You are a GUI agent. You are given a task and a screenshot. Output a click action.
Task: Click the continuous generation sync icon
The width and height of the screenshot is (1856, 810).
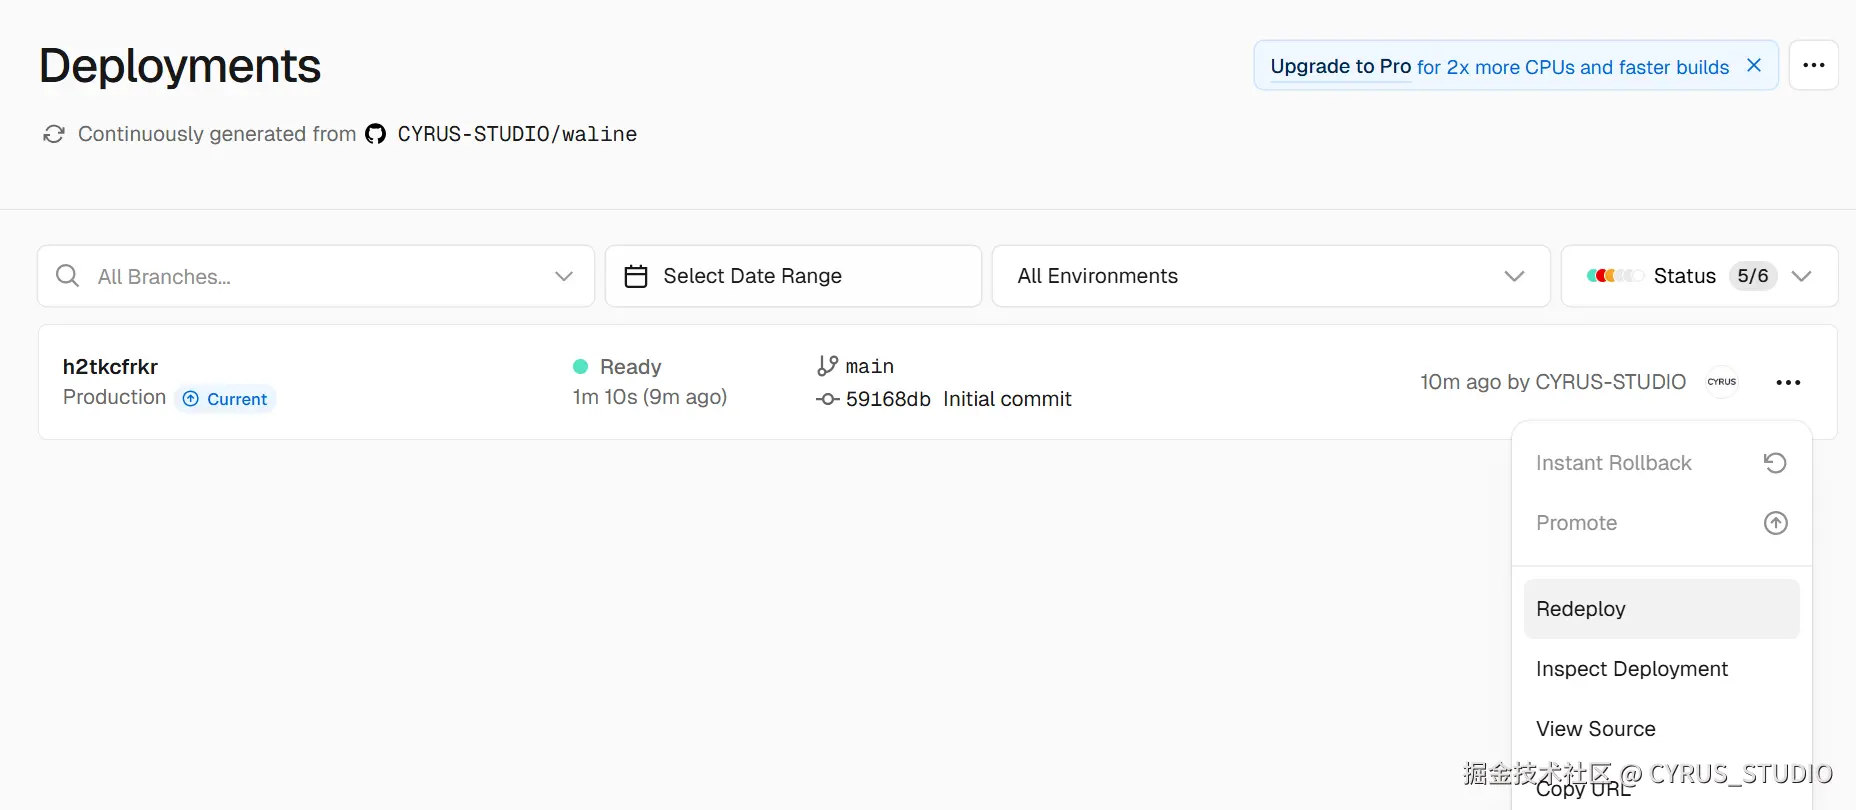point(54,134)
